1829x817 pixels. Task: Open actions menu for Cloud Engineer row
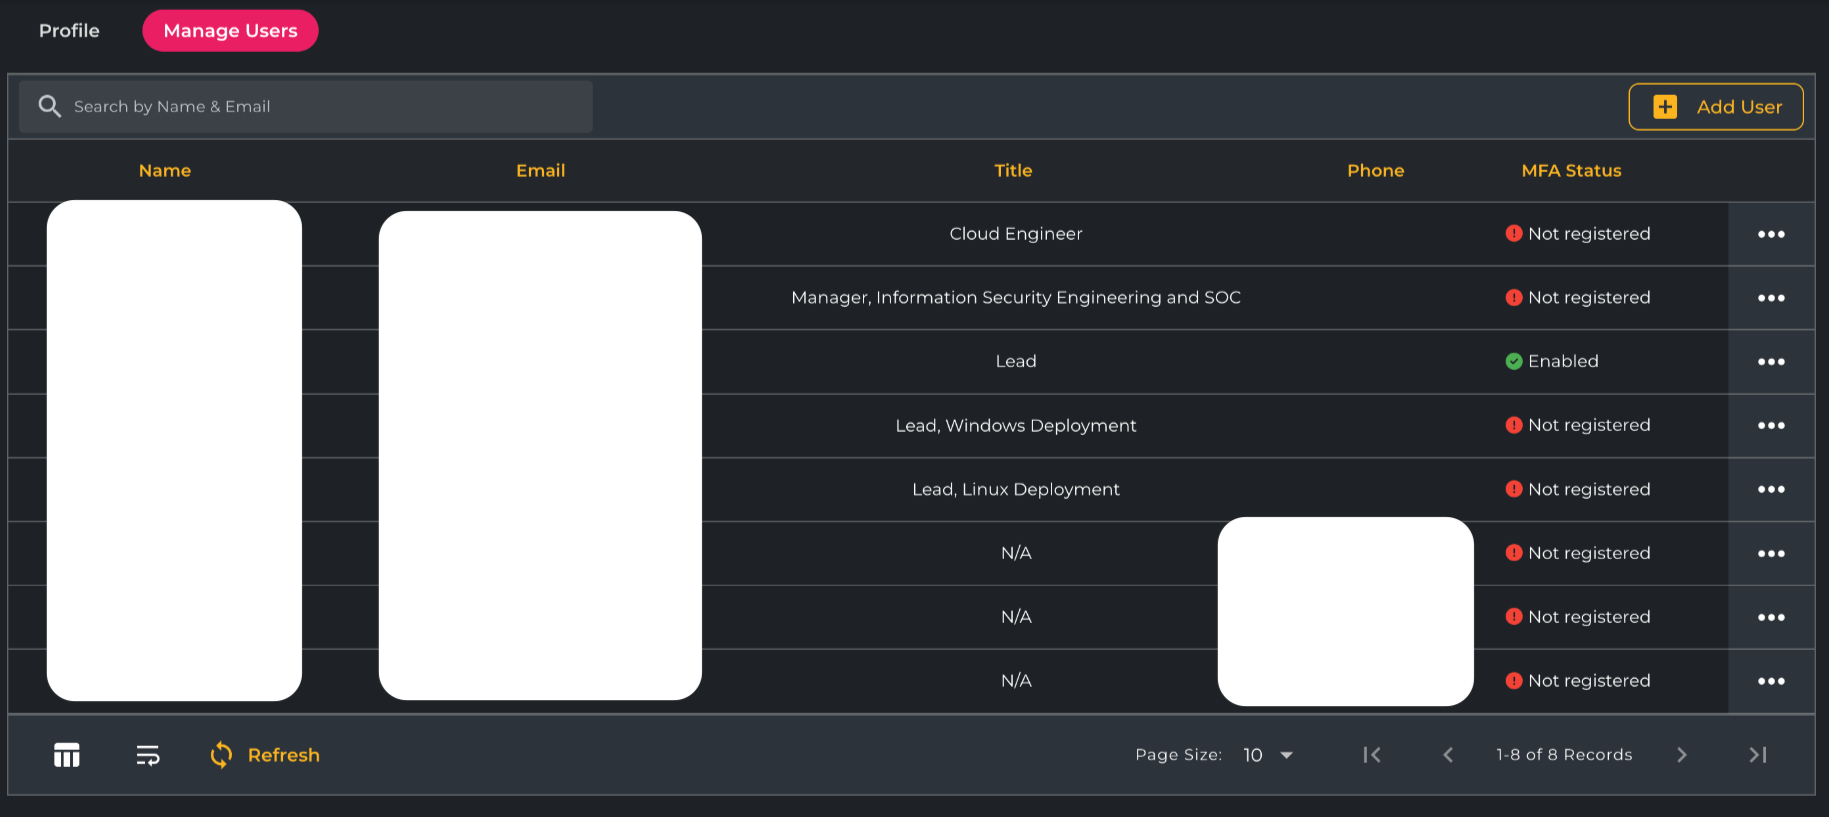point(1771,234)
